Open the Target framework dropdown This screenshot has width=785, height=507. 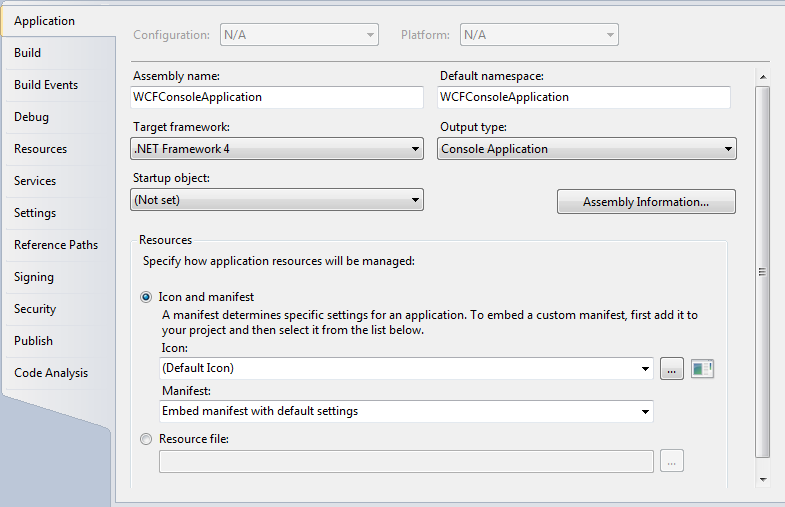pos(277,149)
